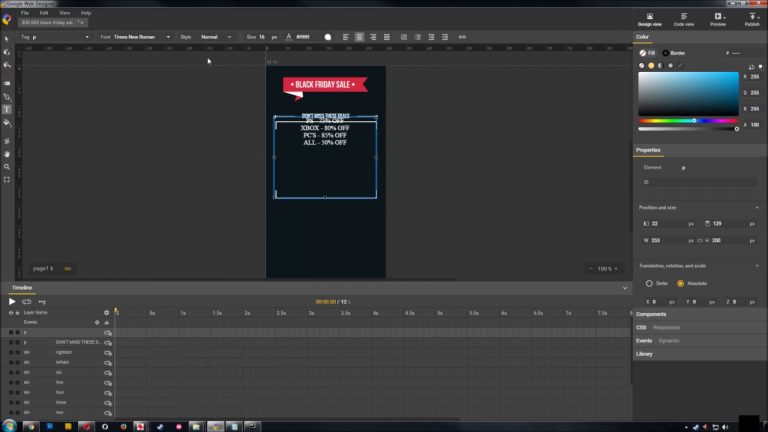This screenshot has width=768, height=432.
Task: Click inside the color picker field
Action: tap(688, 94)
